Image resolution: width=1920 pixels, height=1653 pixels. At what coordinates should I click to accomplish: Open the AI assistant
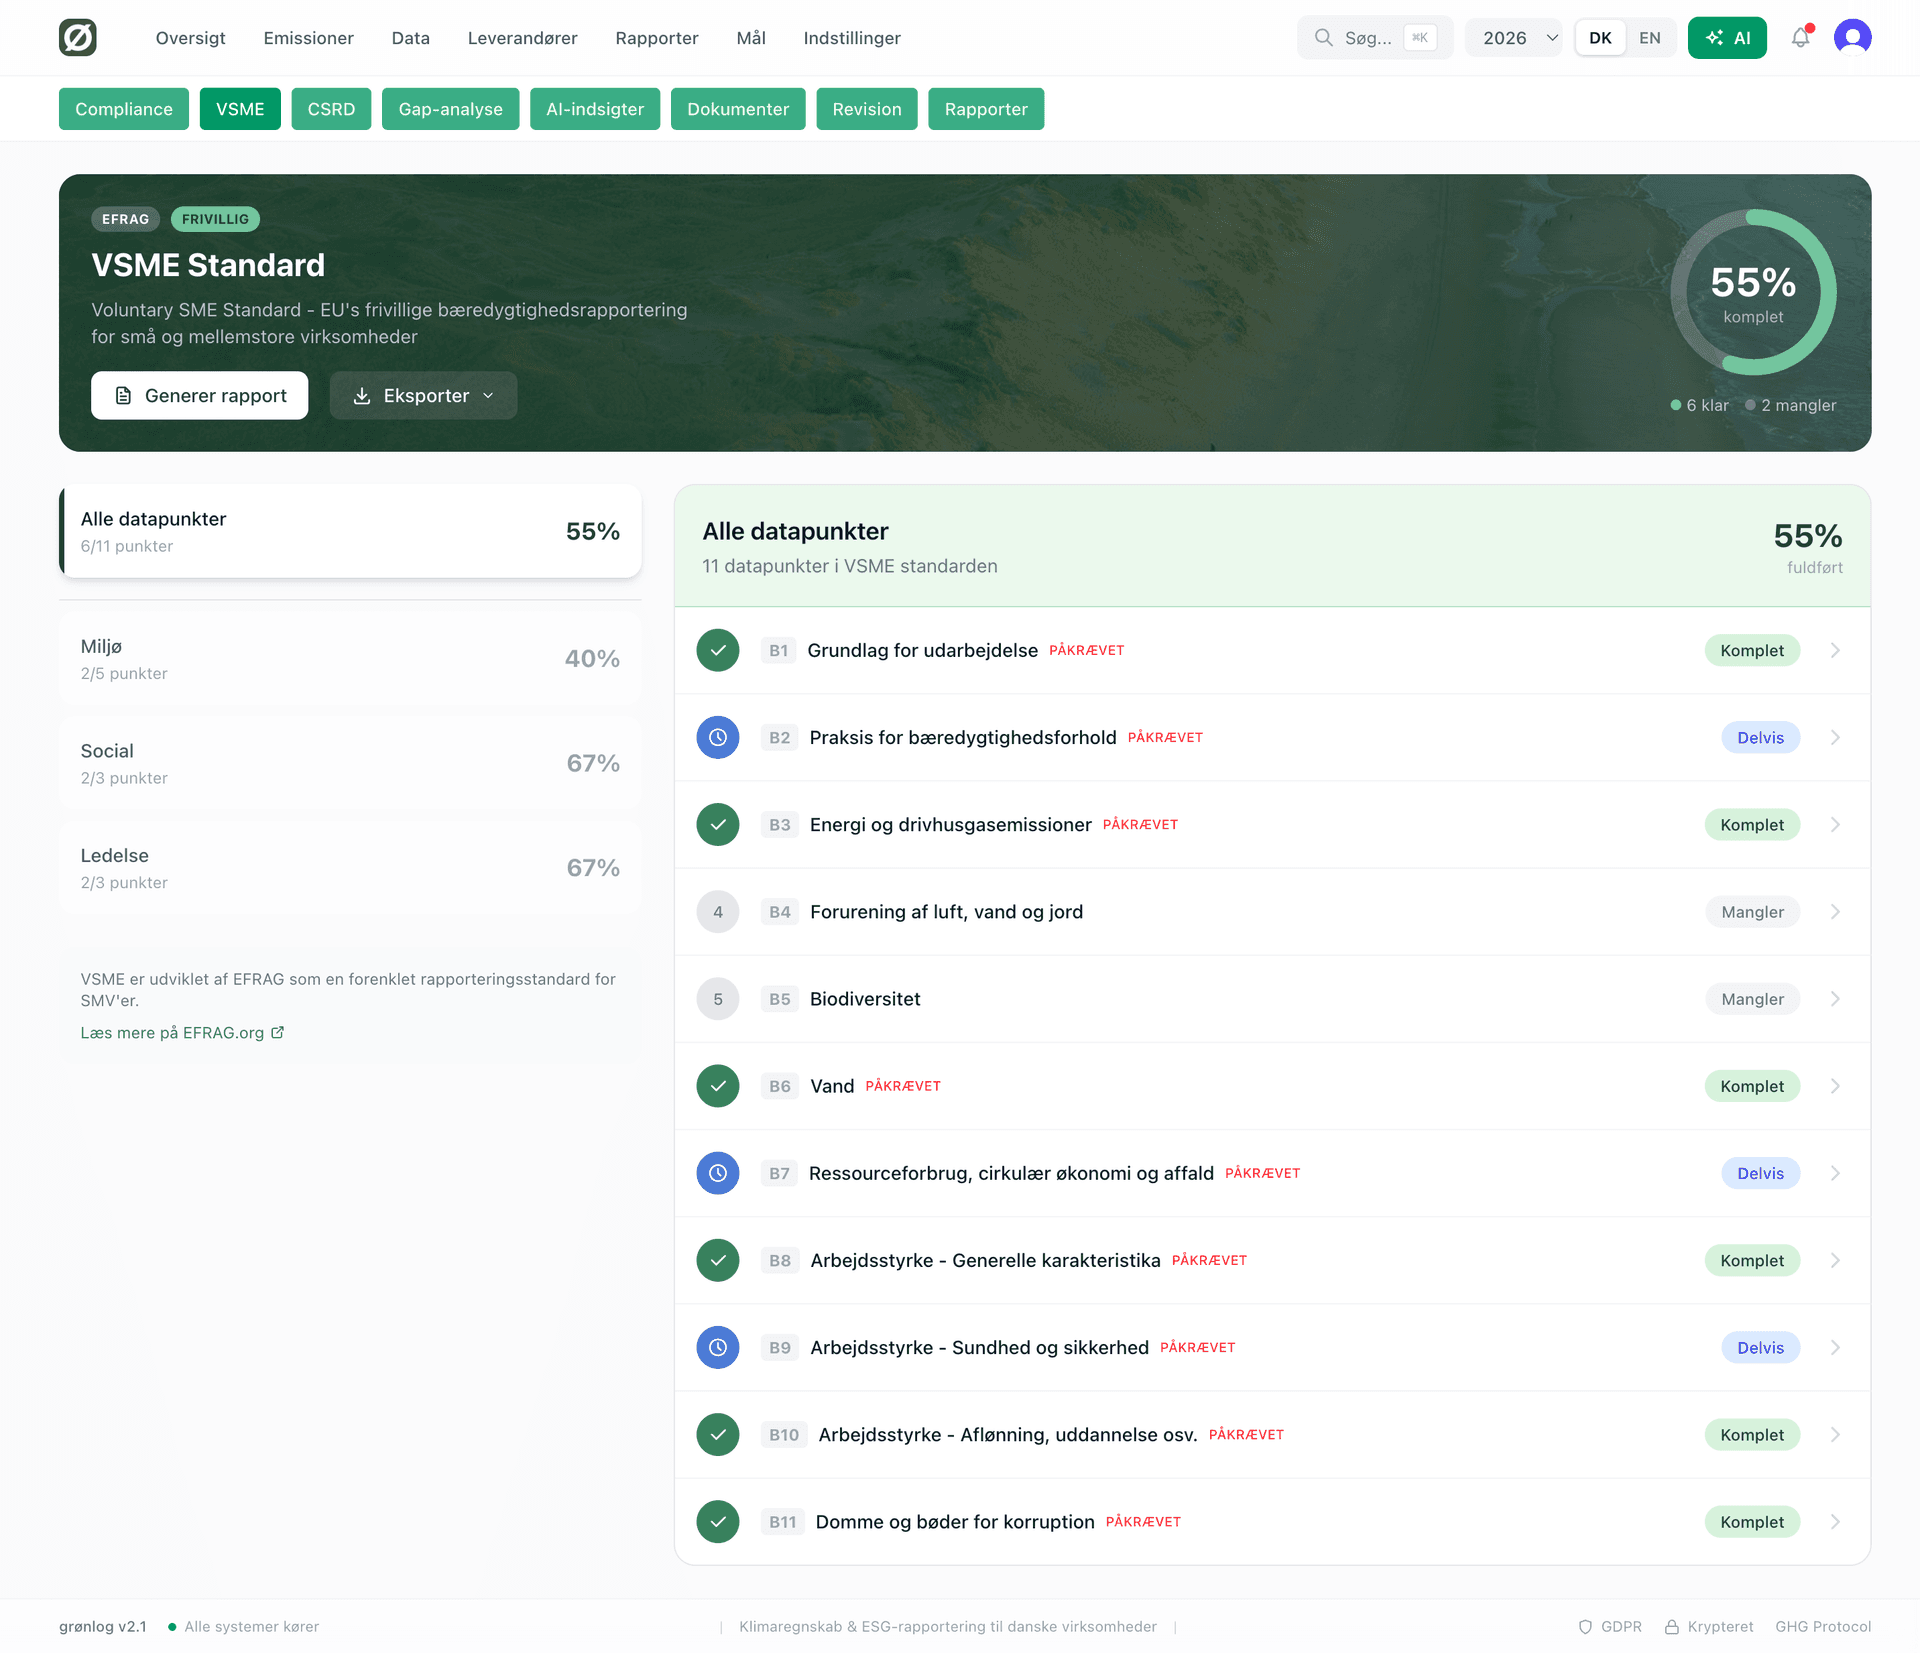coord(1727,37)
